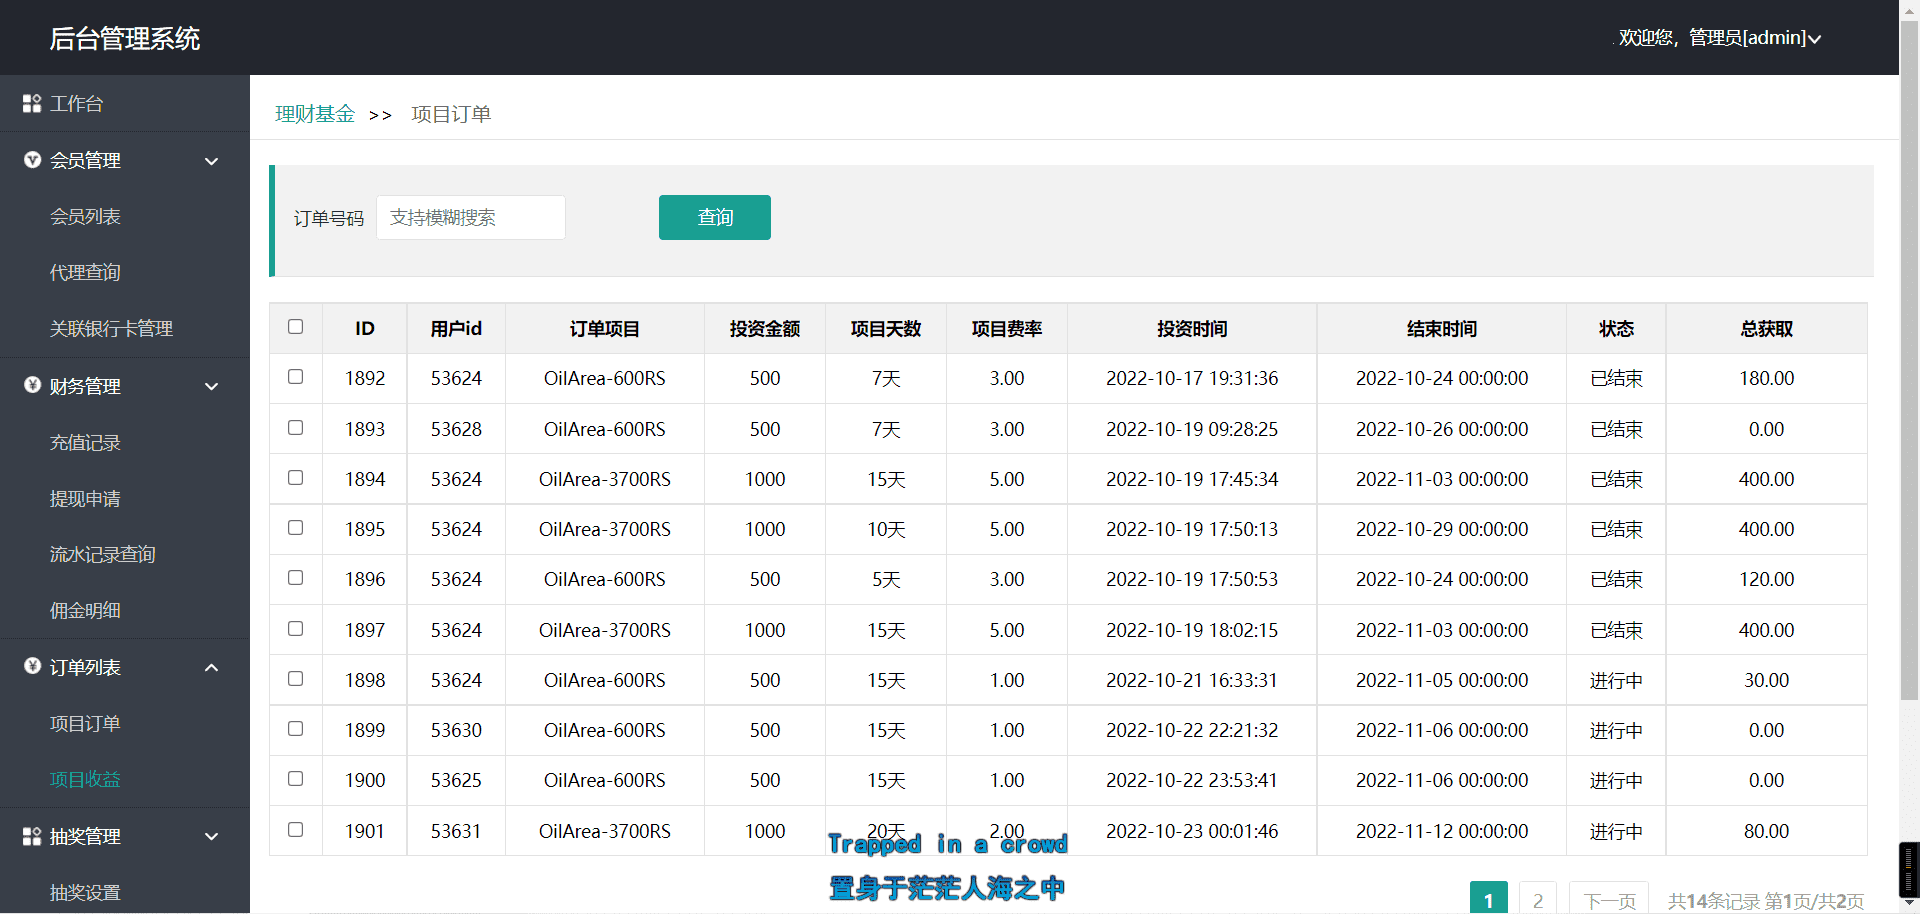Collapse the 会员管理 menu chevron

[x=211, y=161]
